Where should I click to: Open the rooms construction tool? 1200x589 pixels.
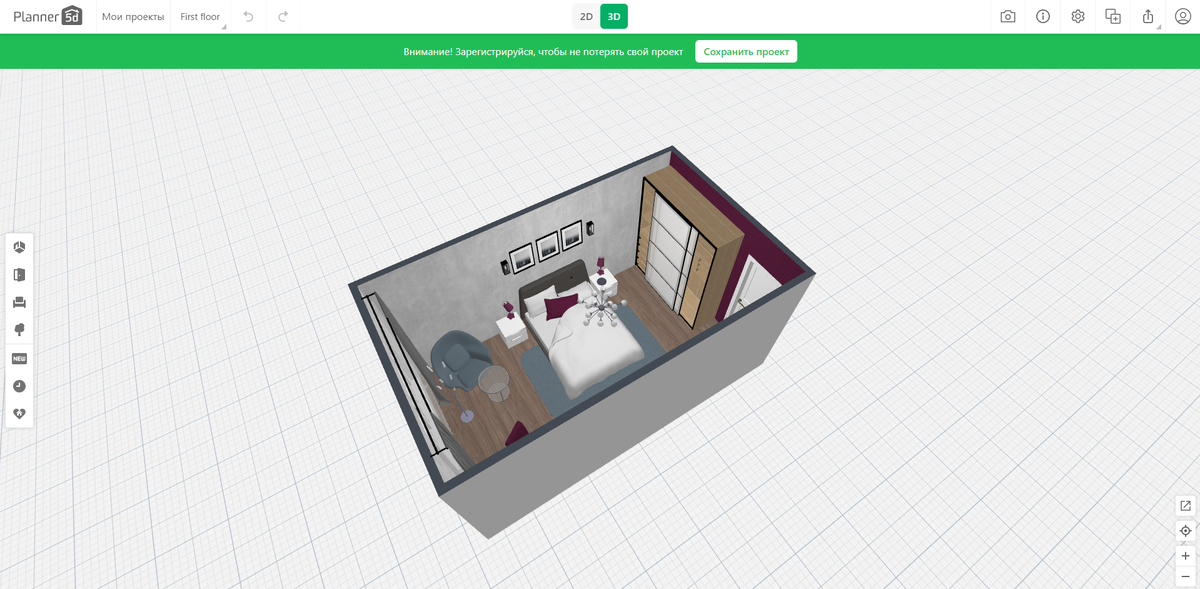19,247
